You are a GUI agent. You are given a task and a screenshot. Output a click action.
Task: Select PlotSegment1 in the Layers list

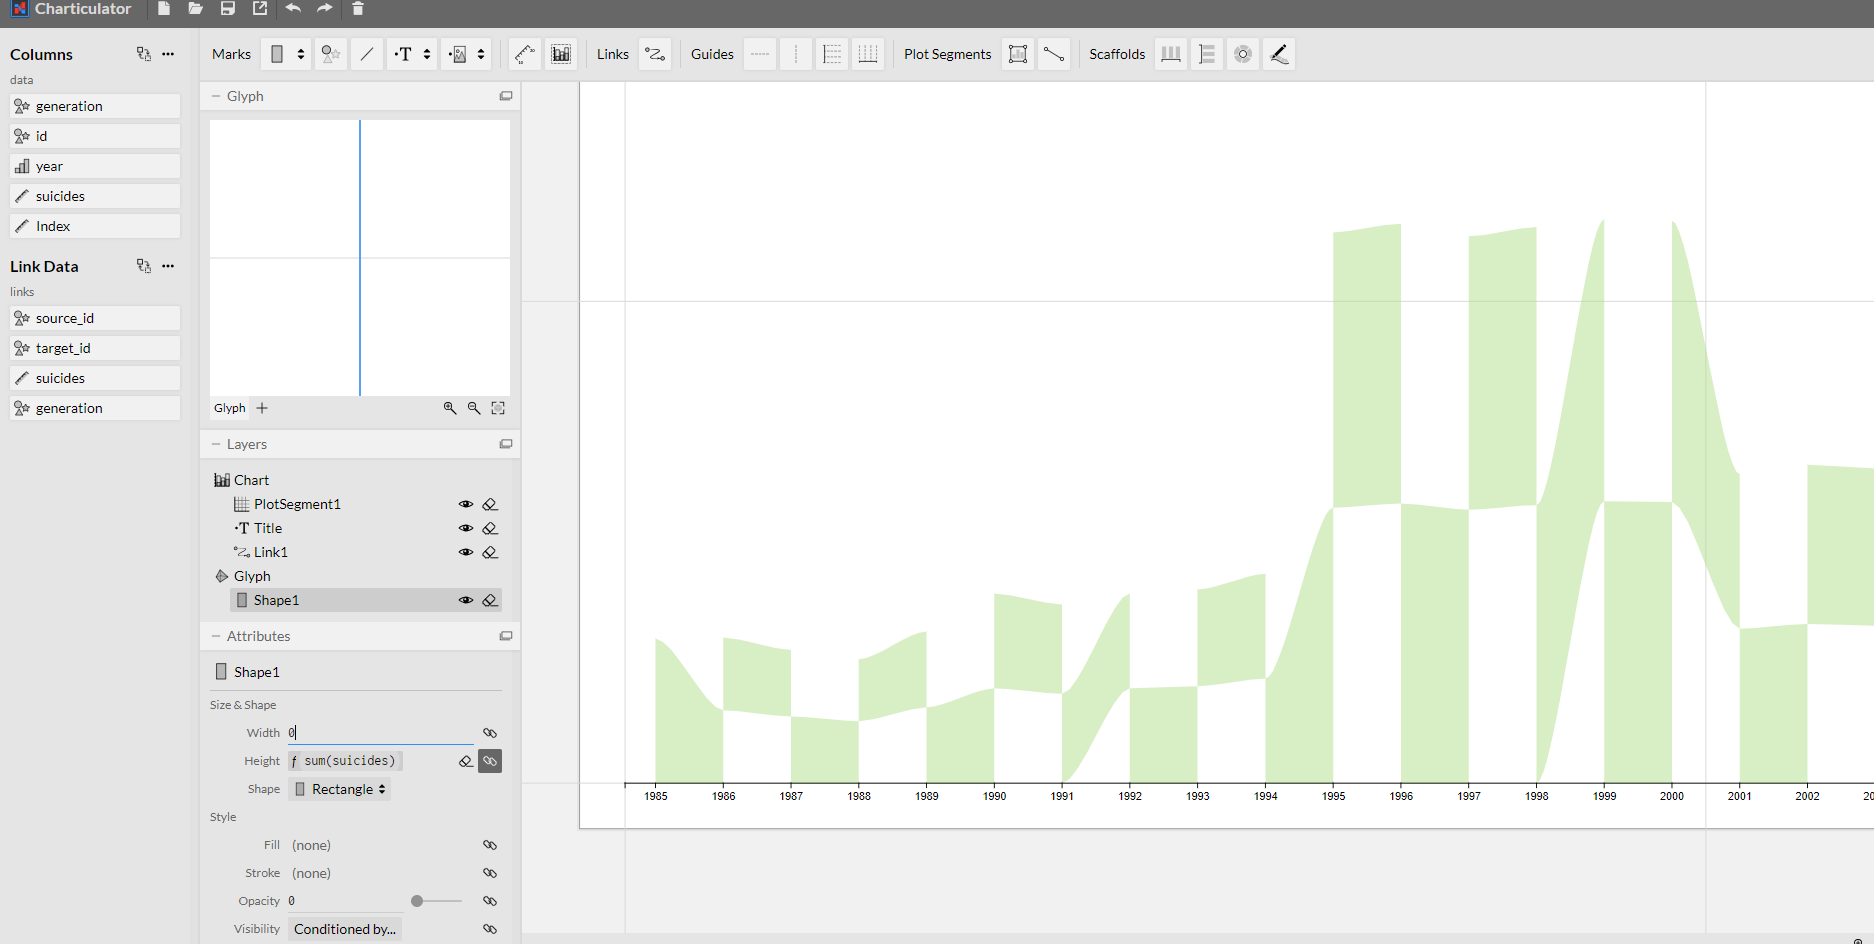(297, 504)
